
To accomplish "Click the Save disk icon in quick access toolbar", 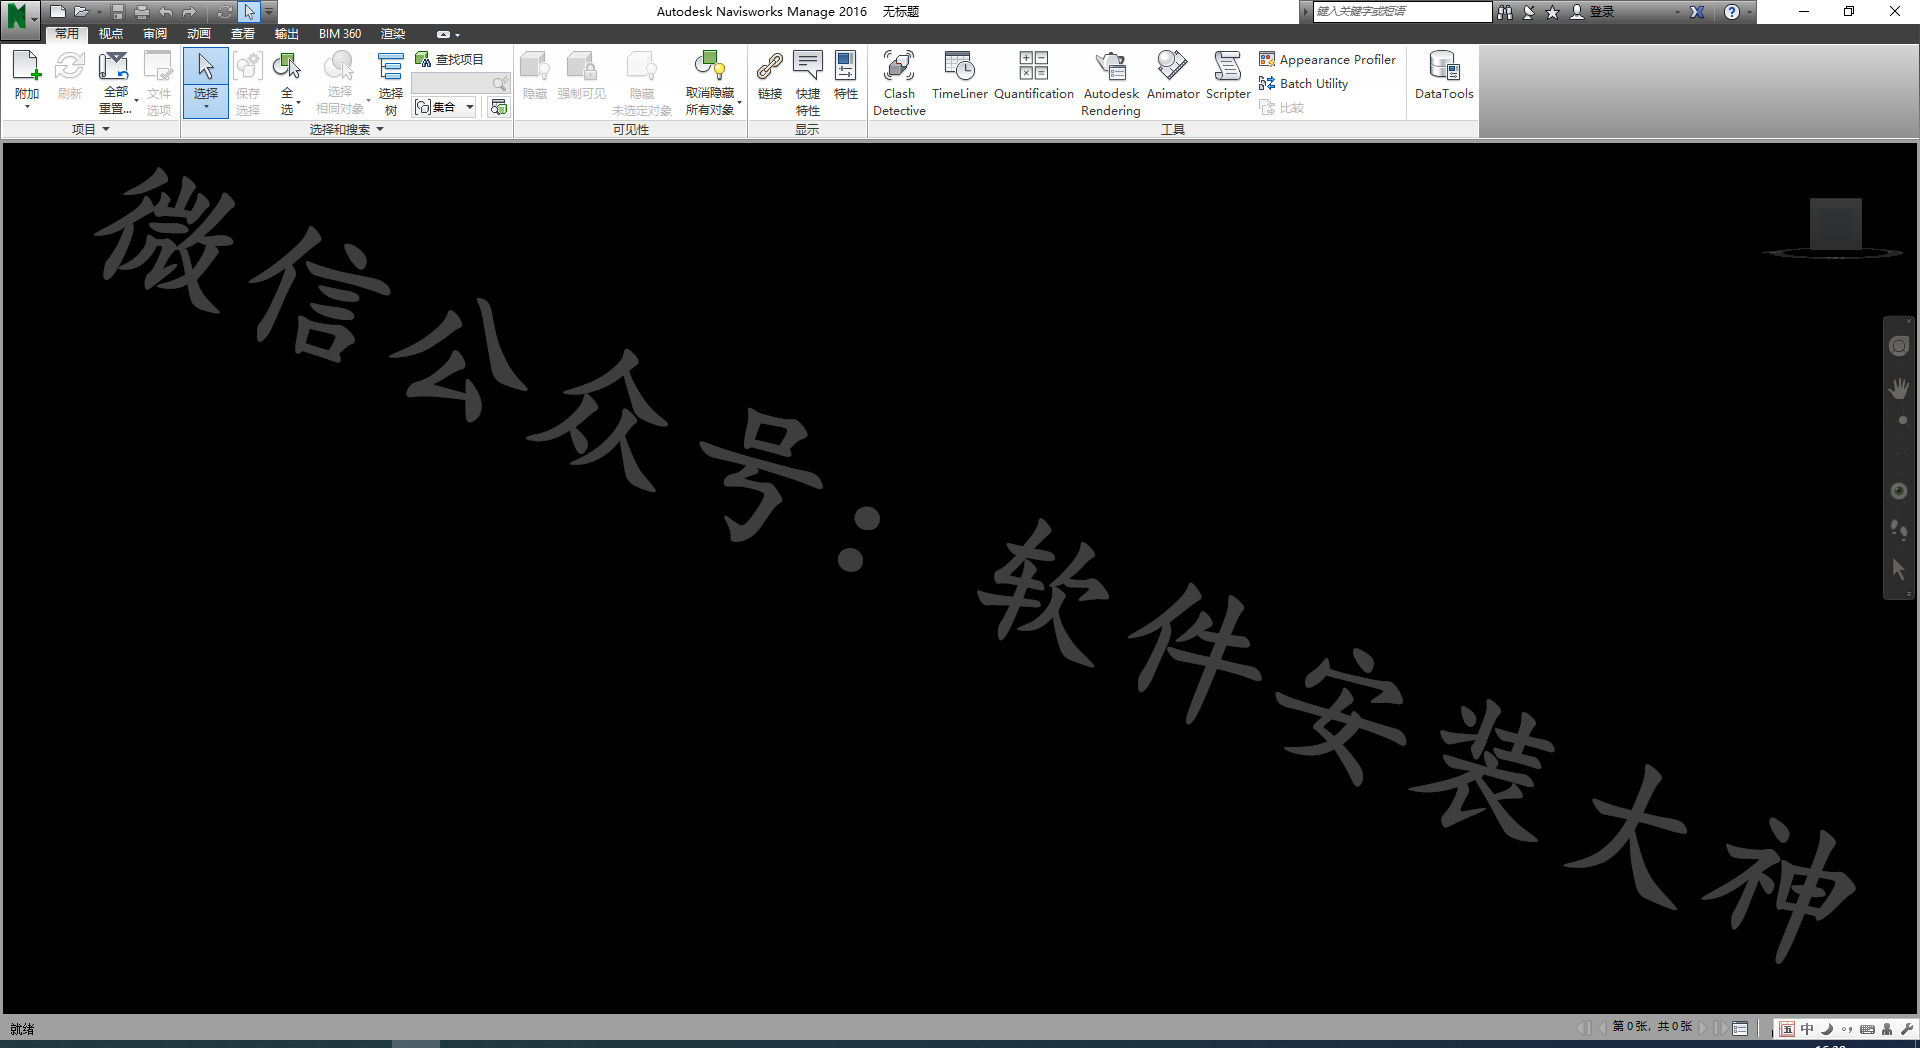I will click(x=118, y=12).
